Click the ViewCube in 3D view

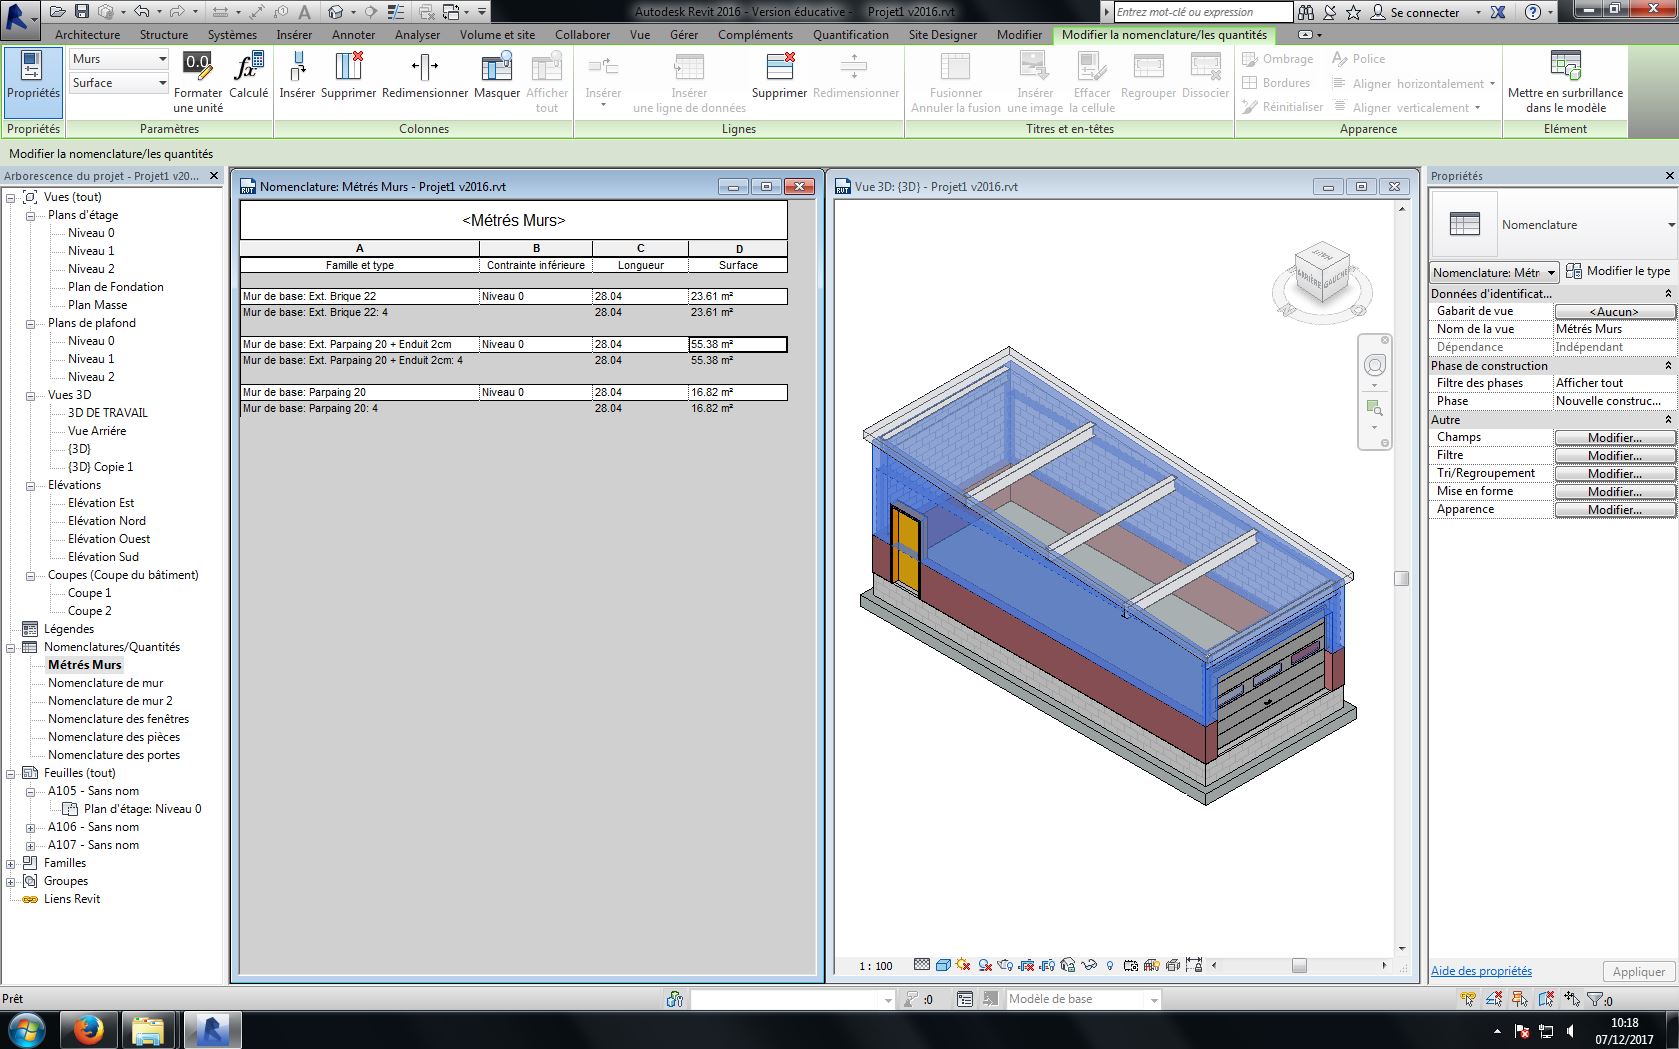point(1322,272)
